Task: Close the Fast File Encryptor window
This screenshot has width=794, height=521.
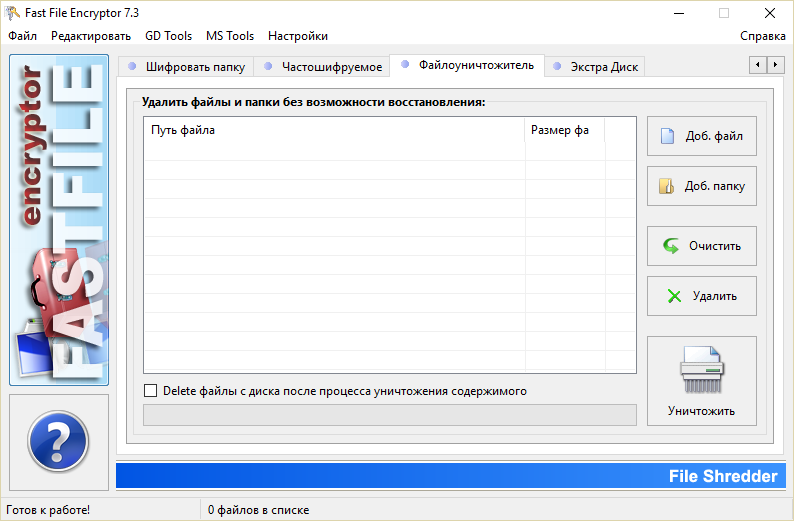Action: [770, 13]
